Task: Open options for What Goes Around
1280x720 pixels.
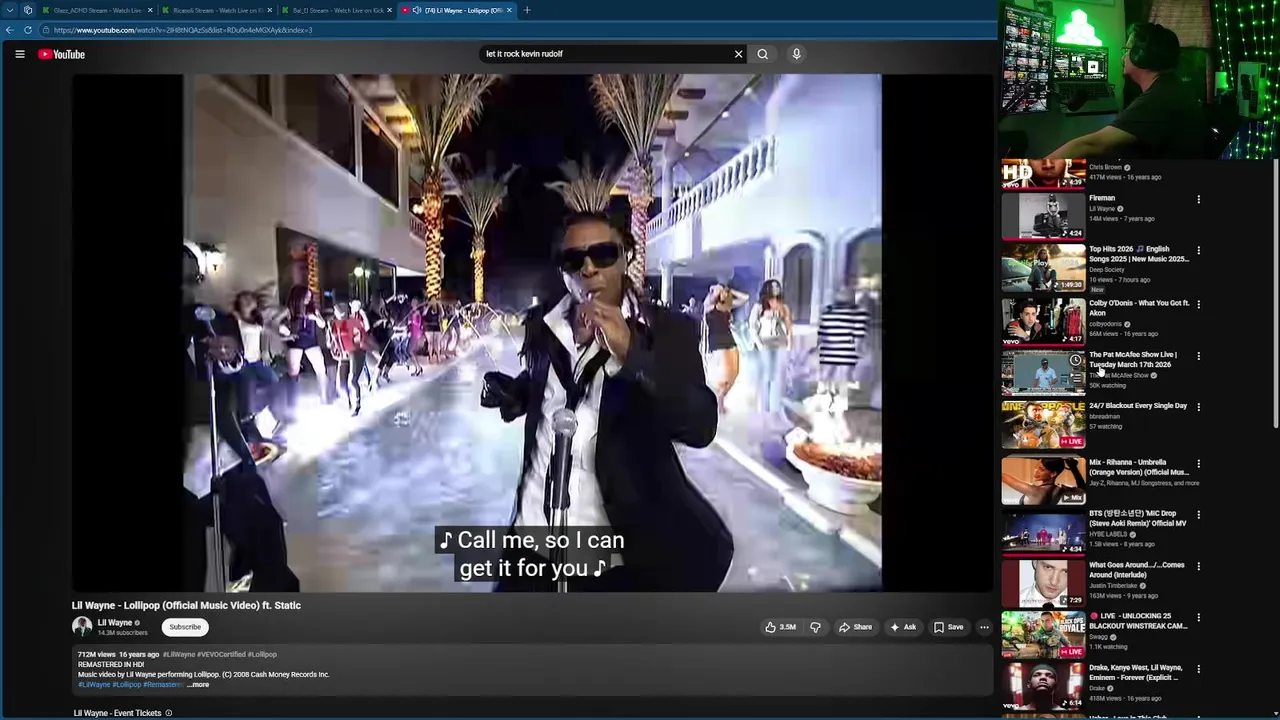Action: pos(1198,566)
